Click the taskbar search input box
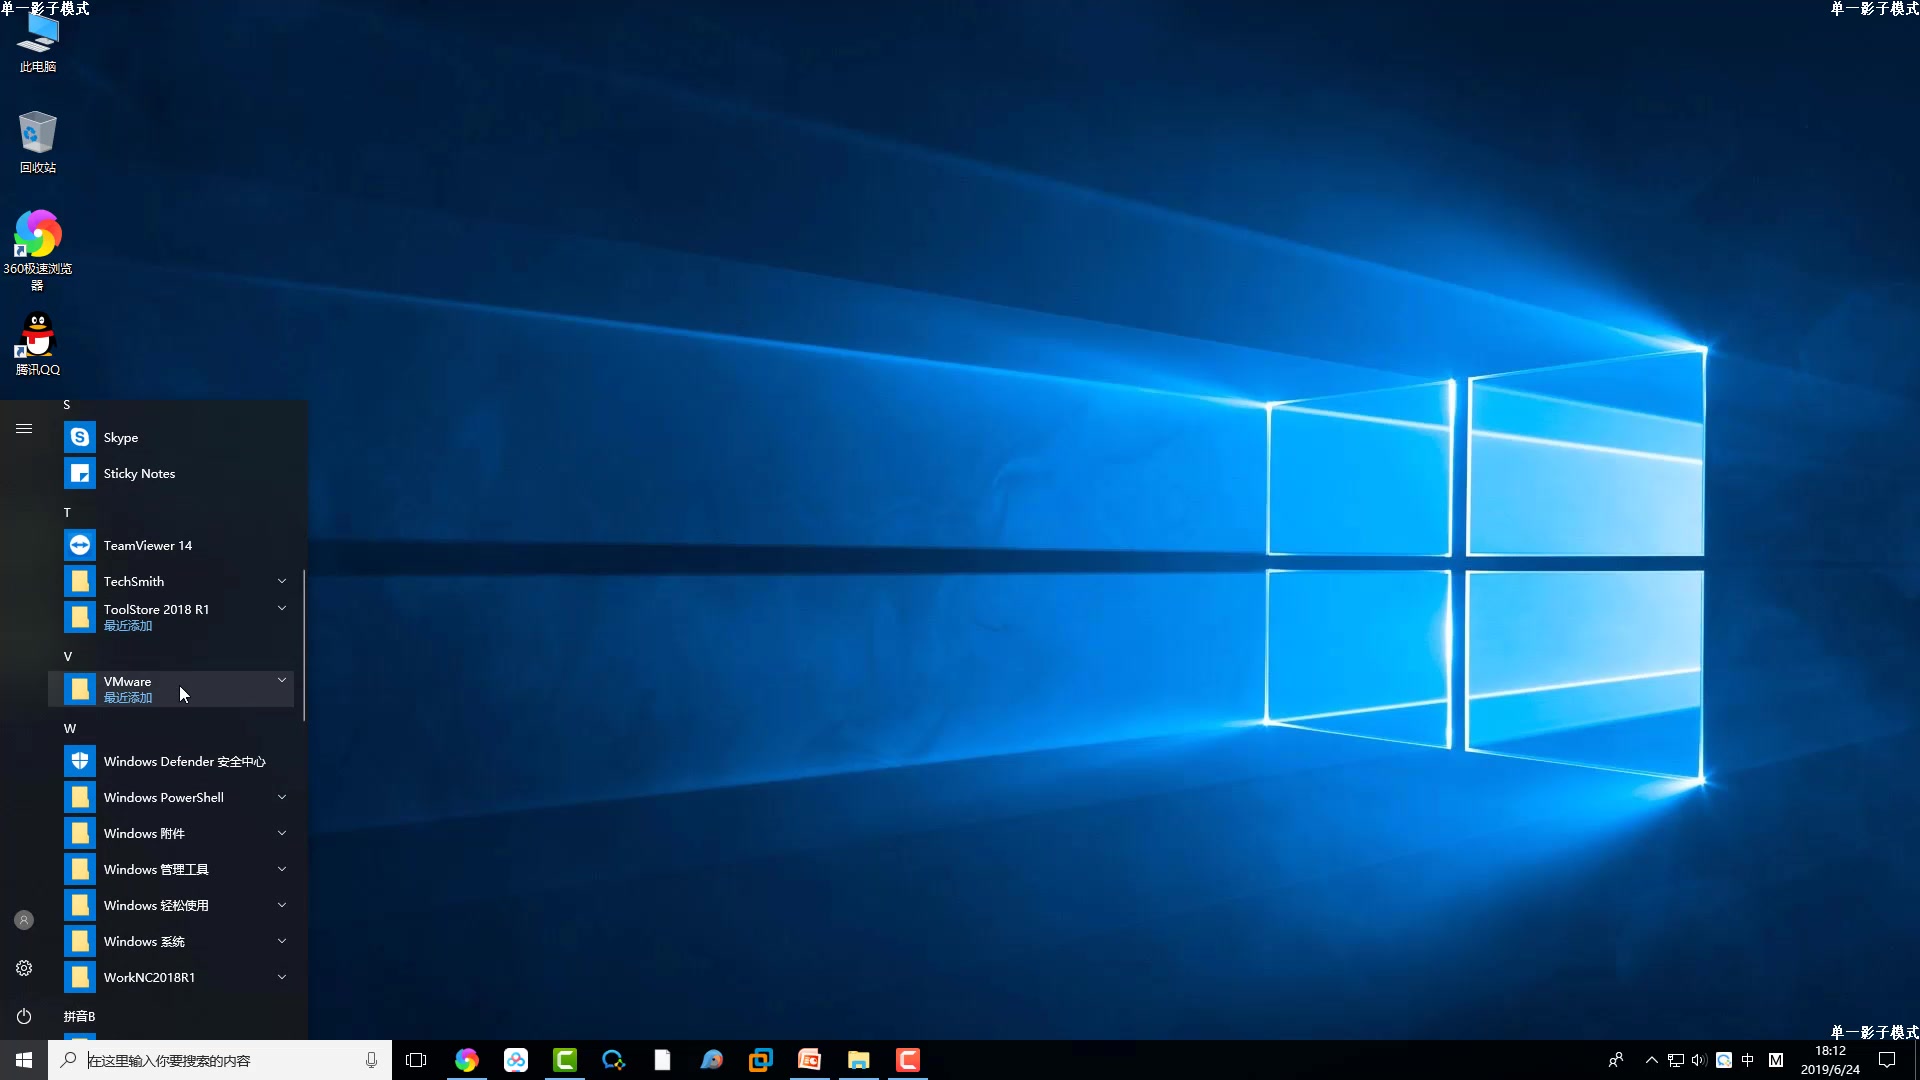The width and height of the screenshot is (1920, 1080). click(220, 1060)
